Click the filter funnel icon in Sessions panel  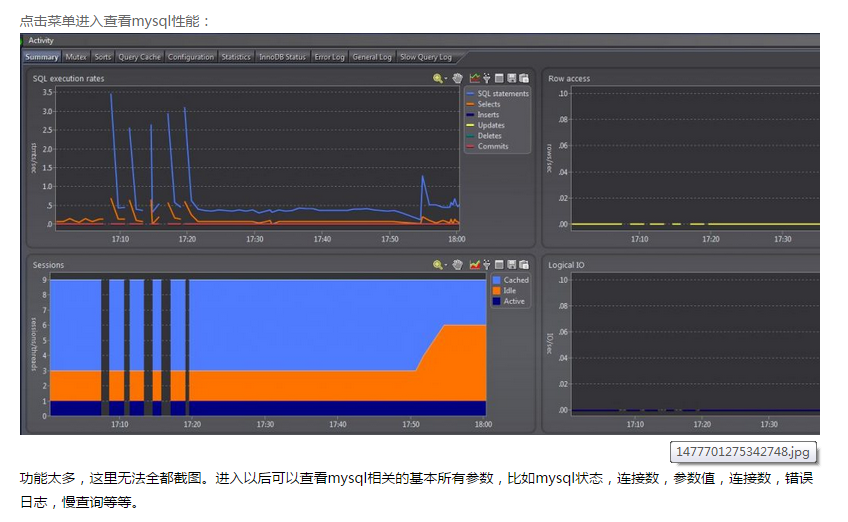point(487,265)
